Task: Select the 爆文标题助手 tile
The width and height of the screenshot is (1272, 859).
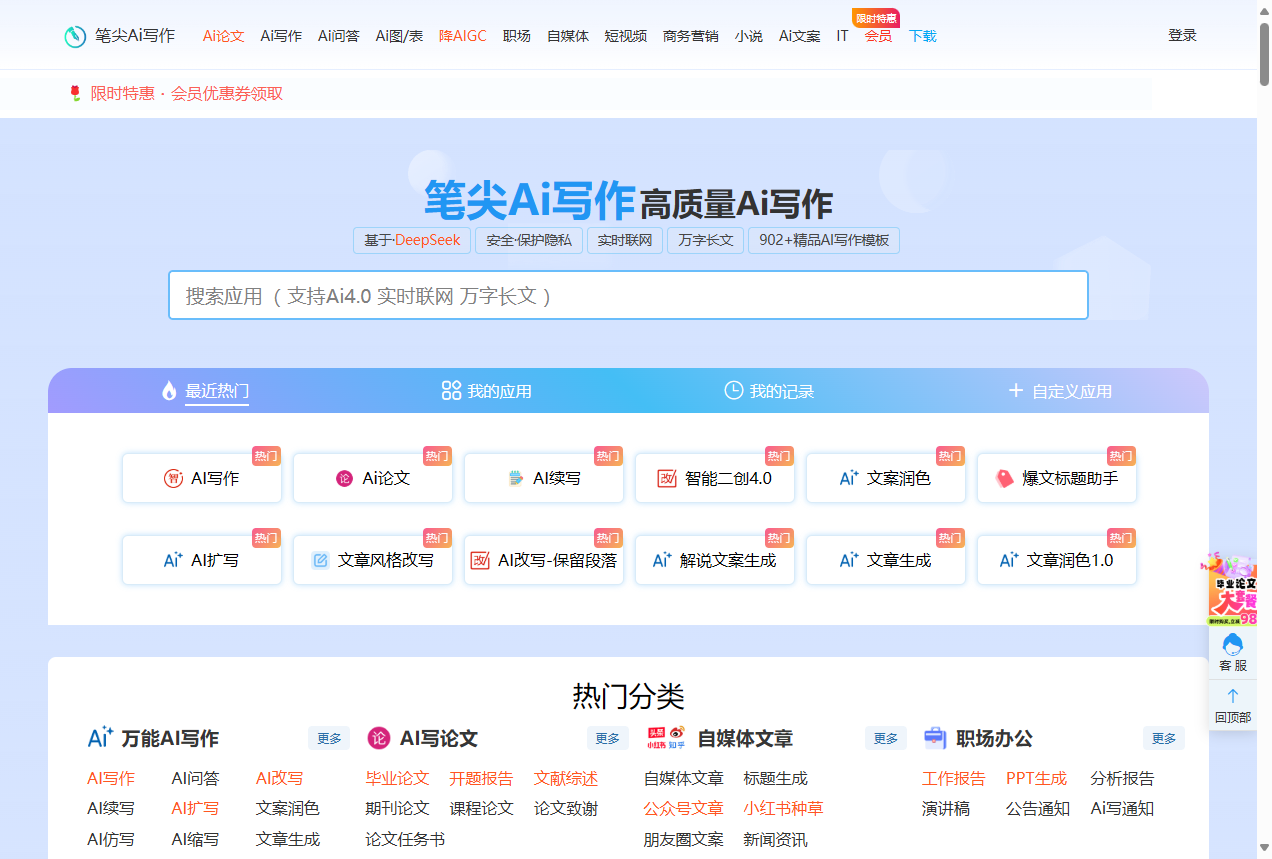Action: click(1057, 478)
